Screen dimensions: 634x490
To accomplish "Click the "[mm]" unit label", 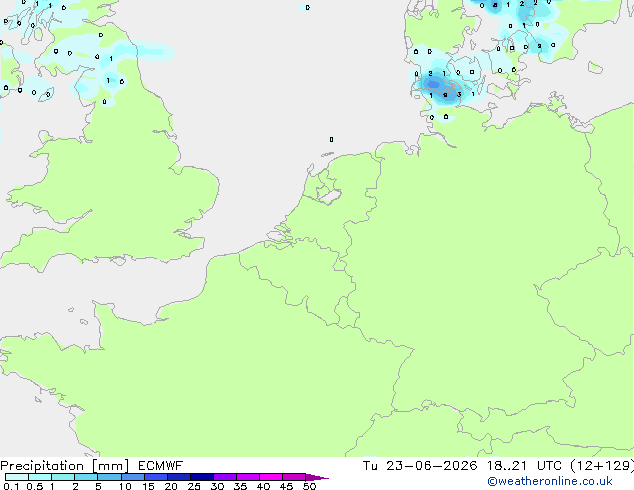I will 110,466.
